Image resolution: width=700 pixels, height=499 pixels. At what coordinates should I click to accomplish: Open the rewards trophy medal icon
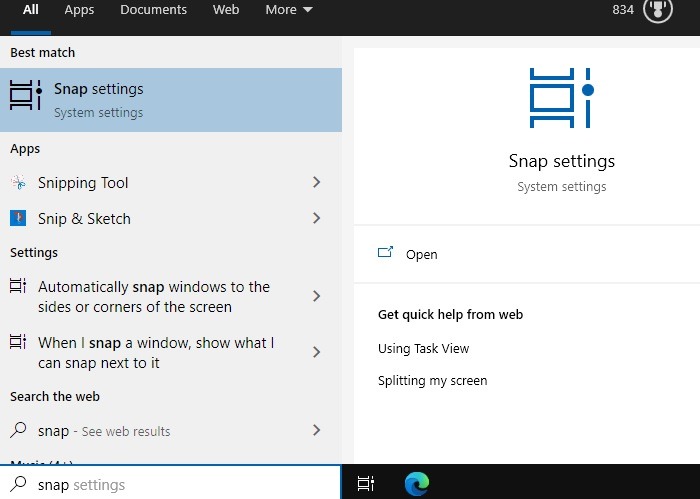[658, 10]
